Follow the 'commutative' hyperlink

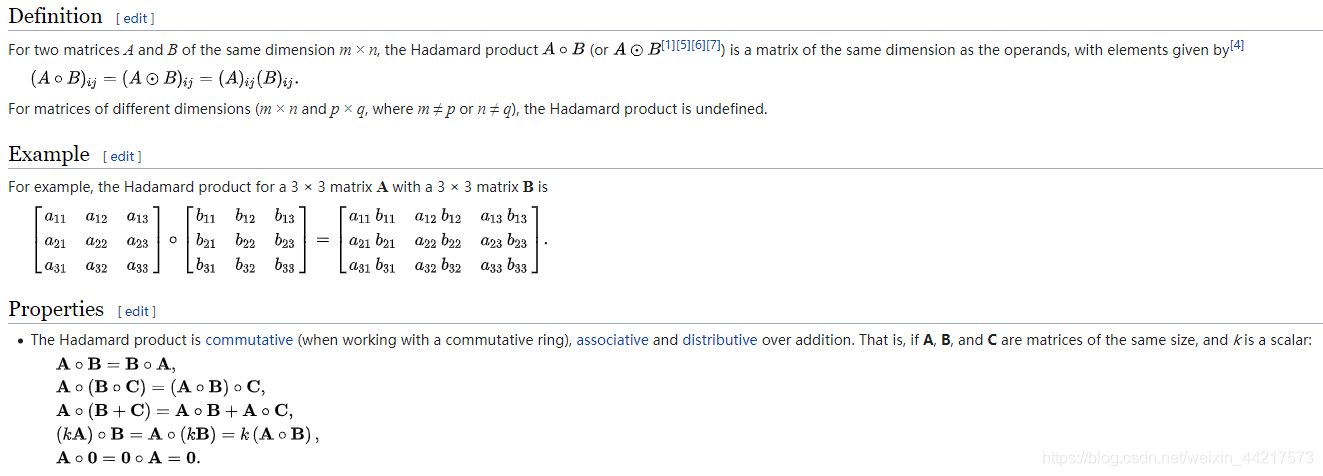[x=249, y=340]
